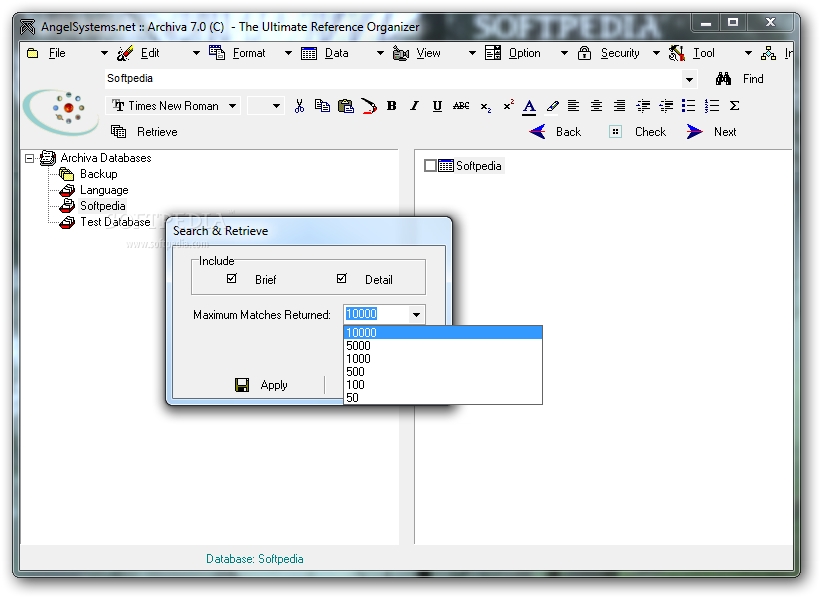Toggle Bold formatting
Image resolution: width=821 pixels, height=598 pixels.
coord(391,106)
